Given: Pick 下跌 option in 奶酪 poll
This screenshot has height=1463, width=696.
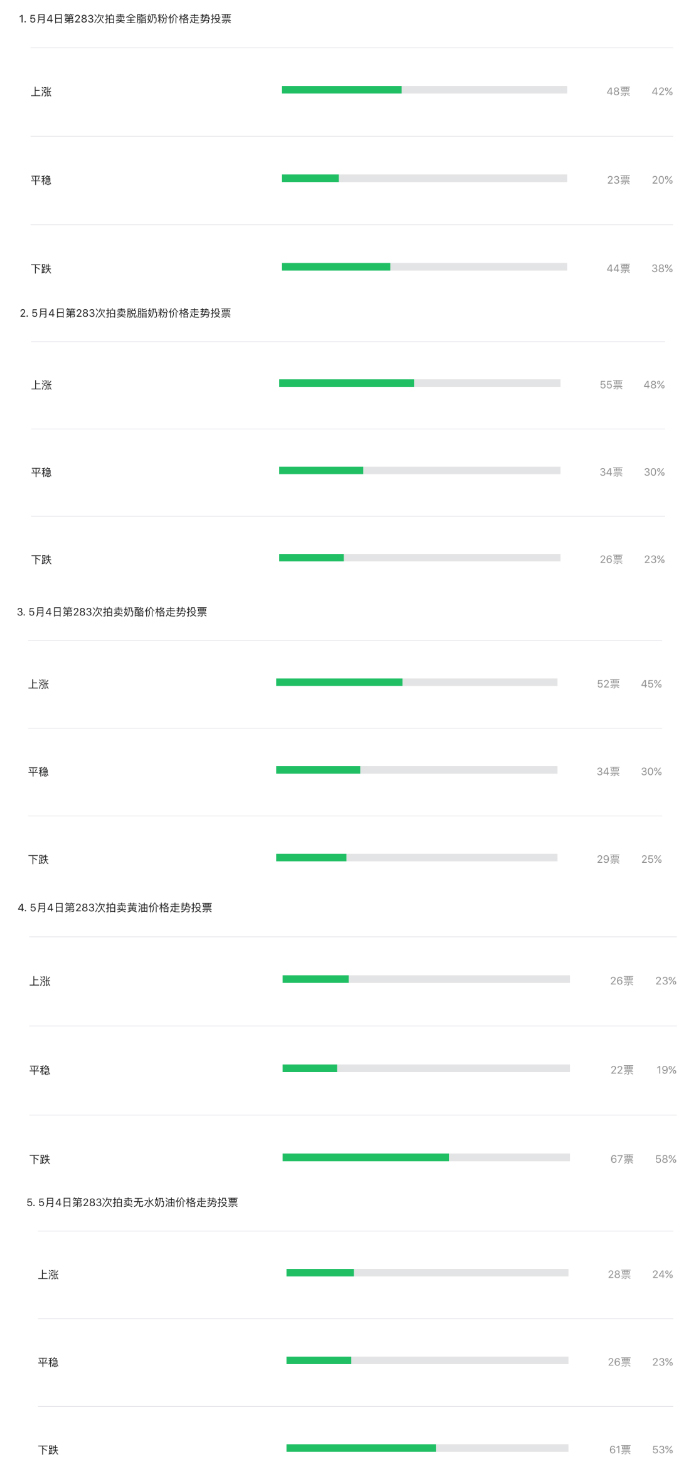Looking at the screenshot, I should coord(38,859).
